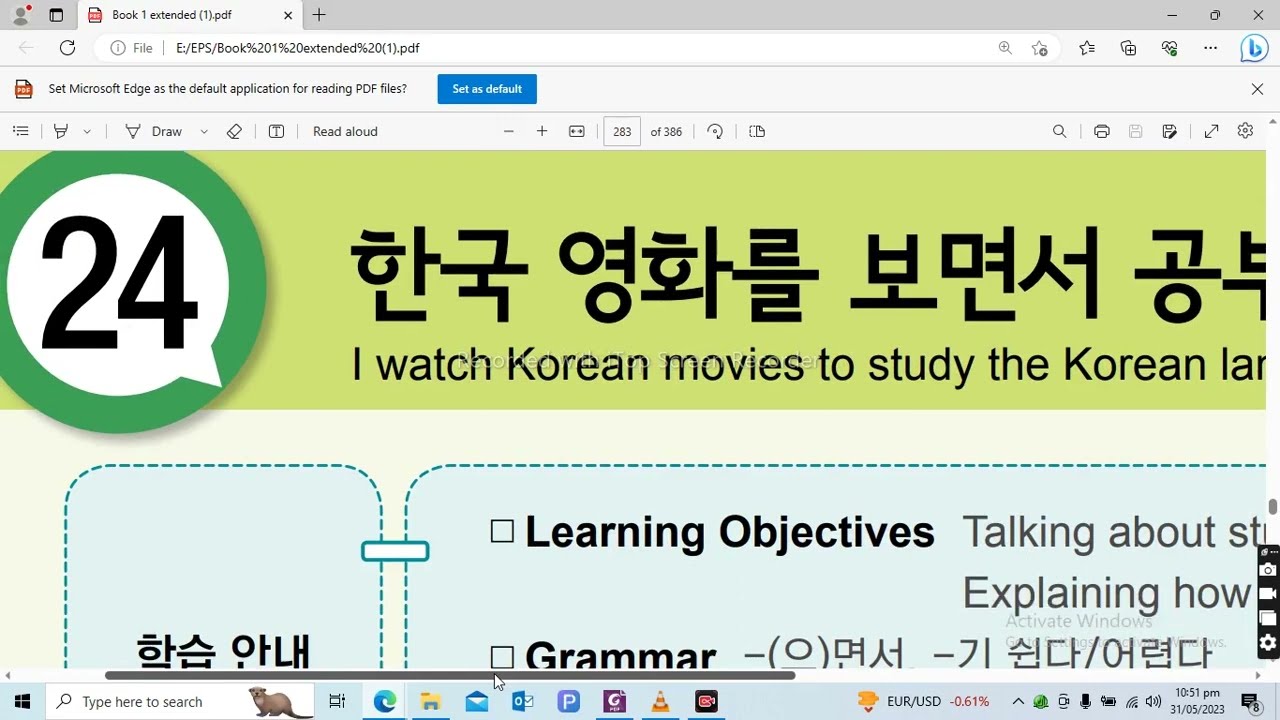Switch the Page view layout
The height and width of the screenshot is (720, 1280).
pos(757,131)
